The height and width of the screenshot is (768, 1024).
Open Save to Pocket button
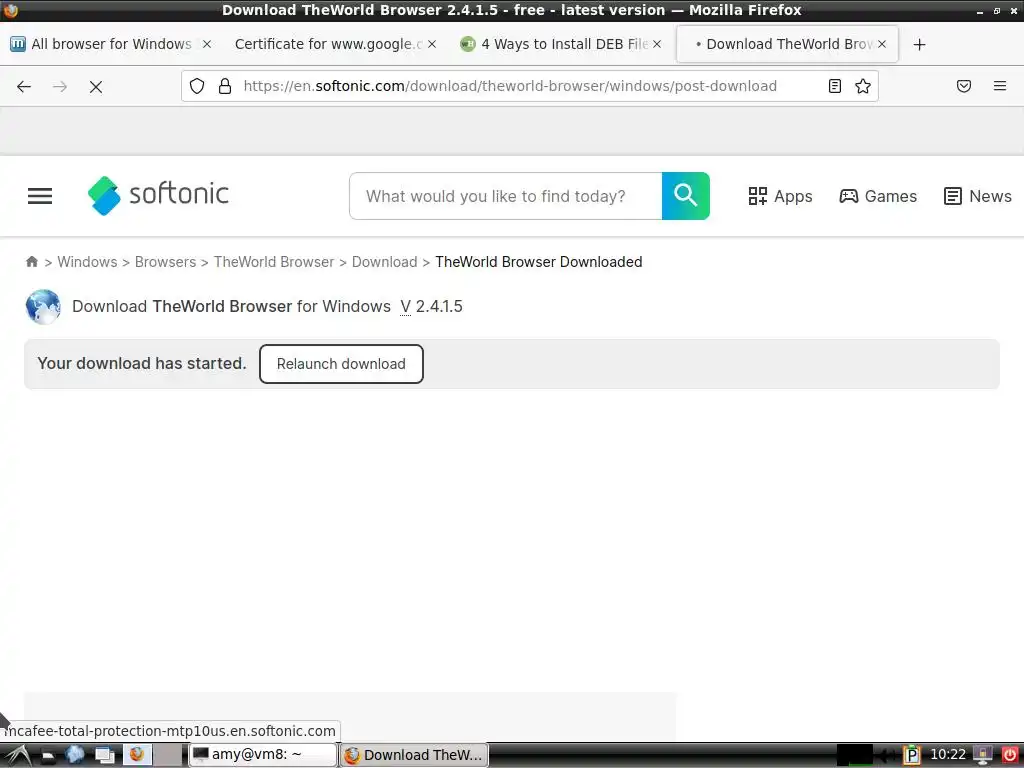click(x=964, y=86)
